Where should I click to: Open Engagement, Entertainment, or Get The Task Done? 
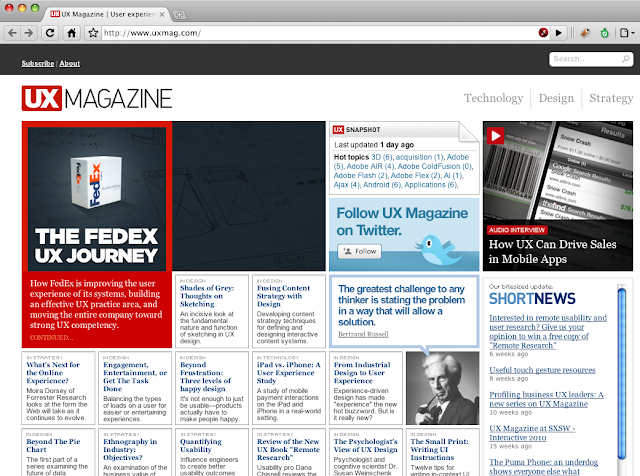coord(135,376)
